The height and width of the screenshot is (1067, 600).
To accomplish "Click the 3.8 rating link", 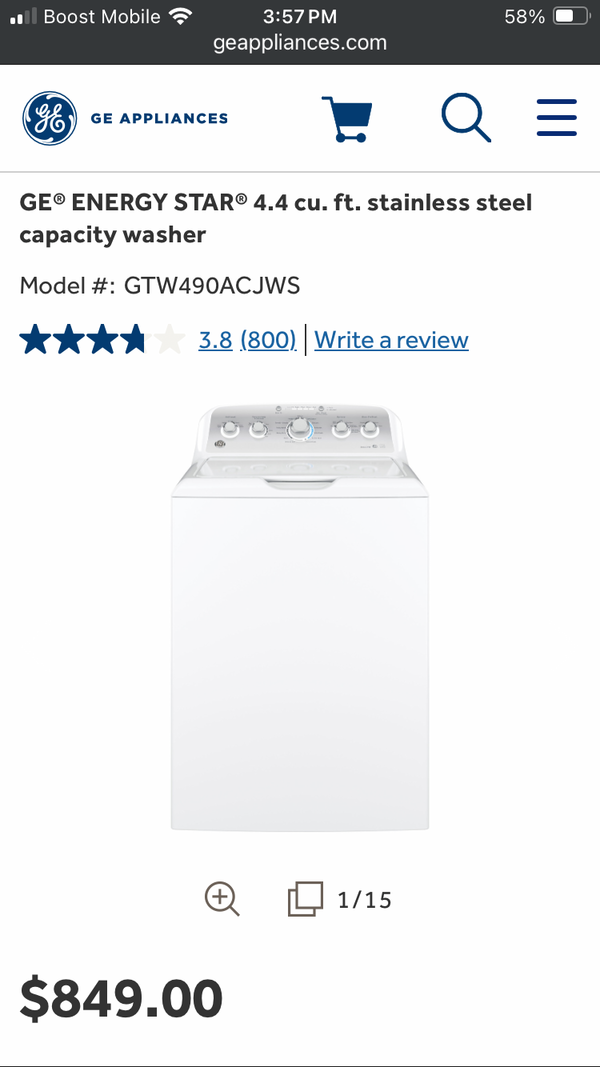I will [216, 339].
